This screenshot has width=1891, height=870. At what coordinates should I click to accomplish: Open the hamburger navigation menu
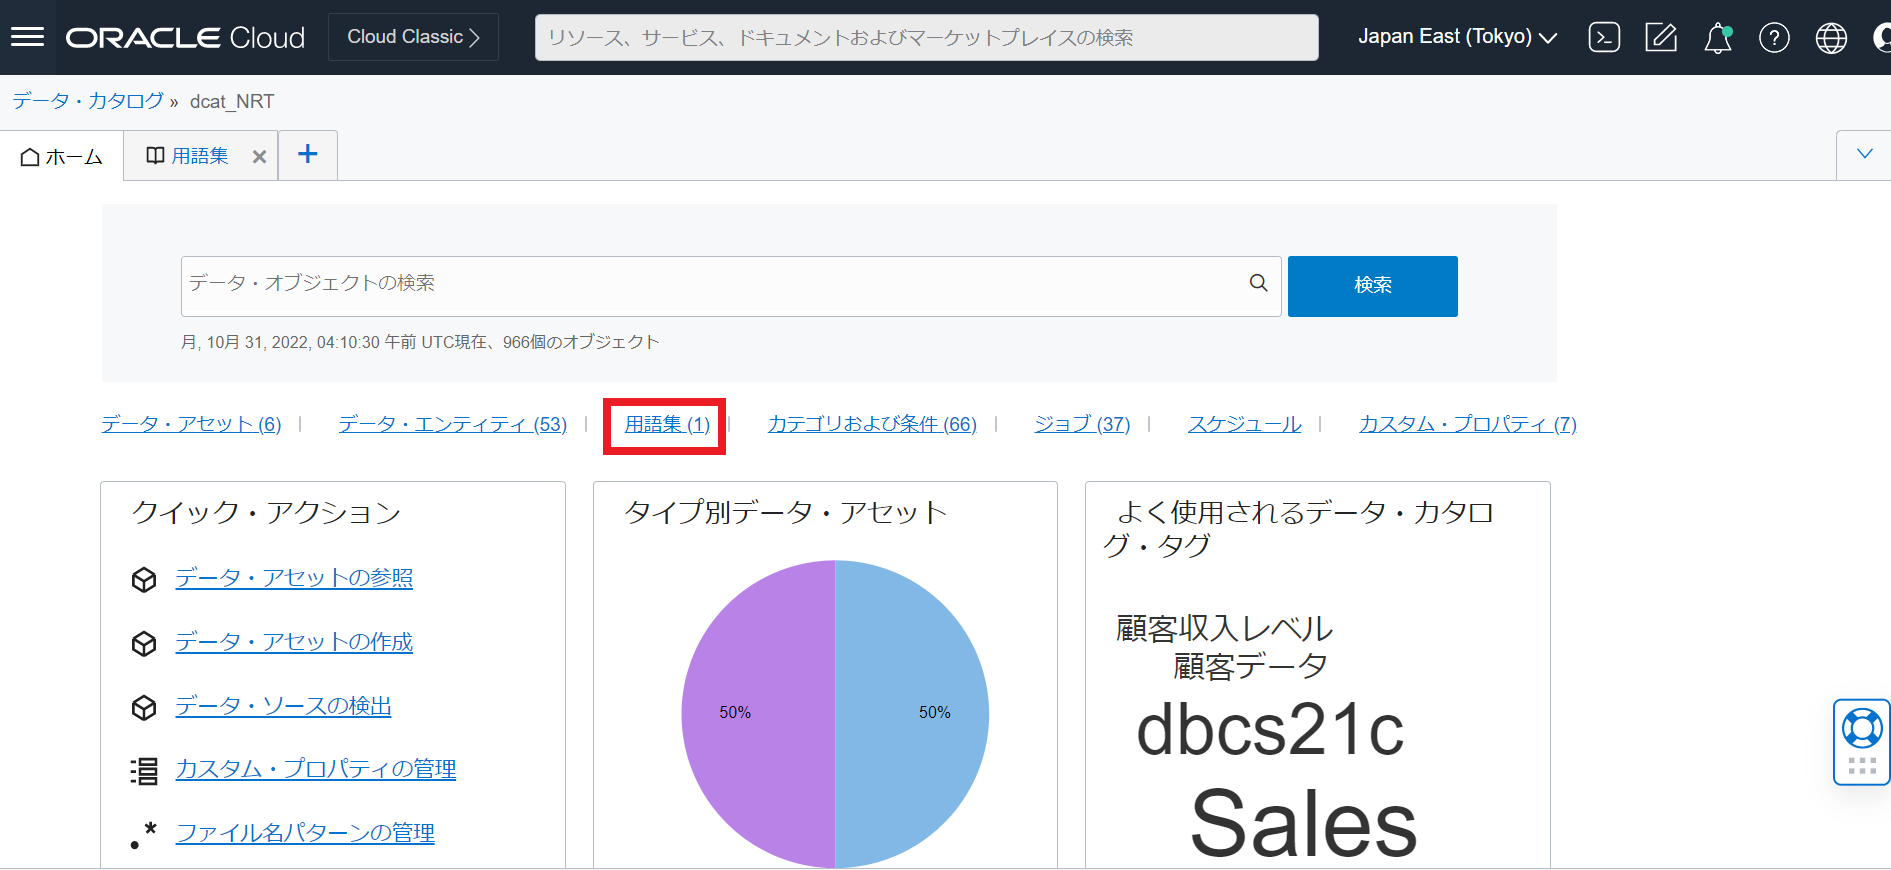(27, 37)
